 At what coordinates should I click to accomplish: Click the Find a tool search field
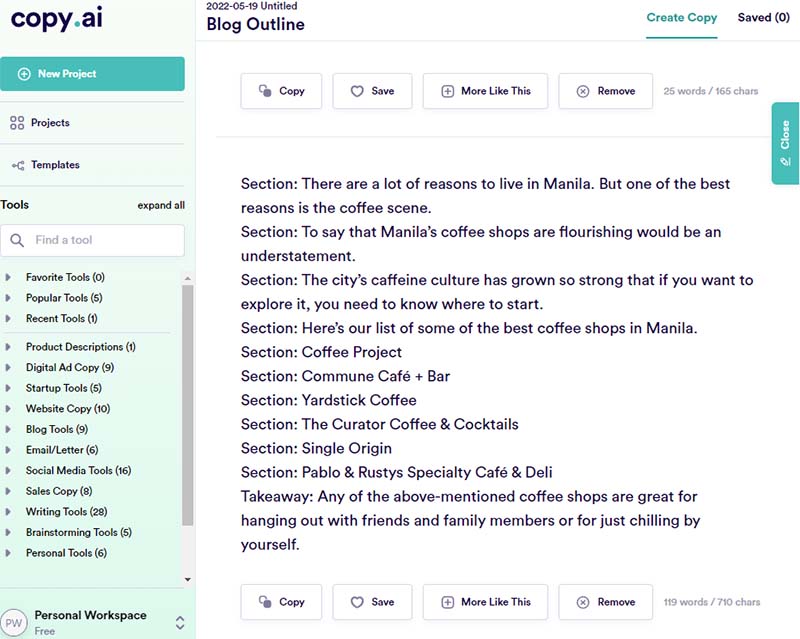[x=92, y=240]
